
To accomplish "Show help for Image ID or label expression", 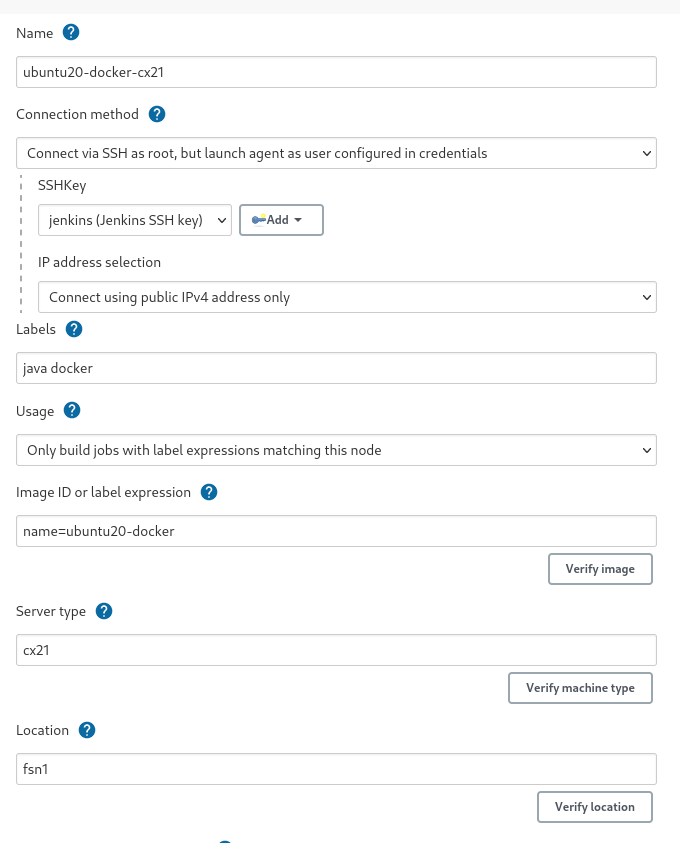I will coord(209,492).
